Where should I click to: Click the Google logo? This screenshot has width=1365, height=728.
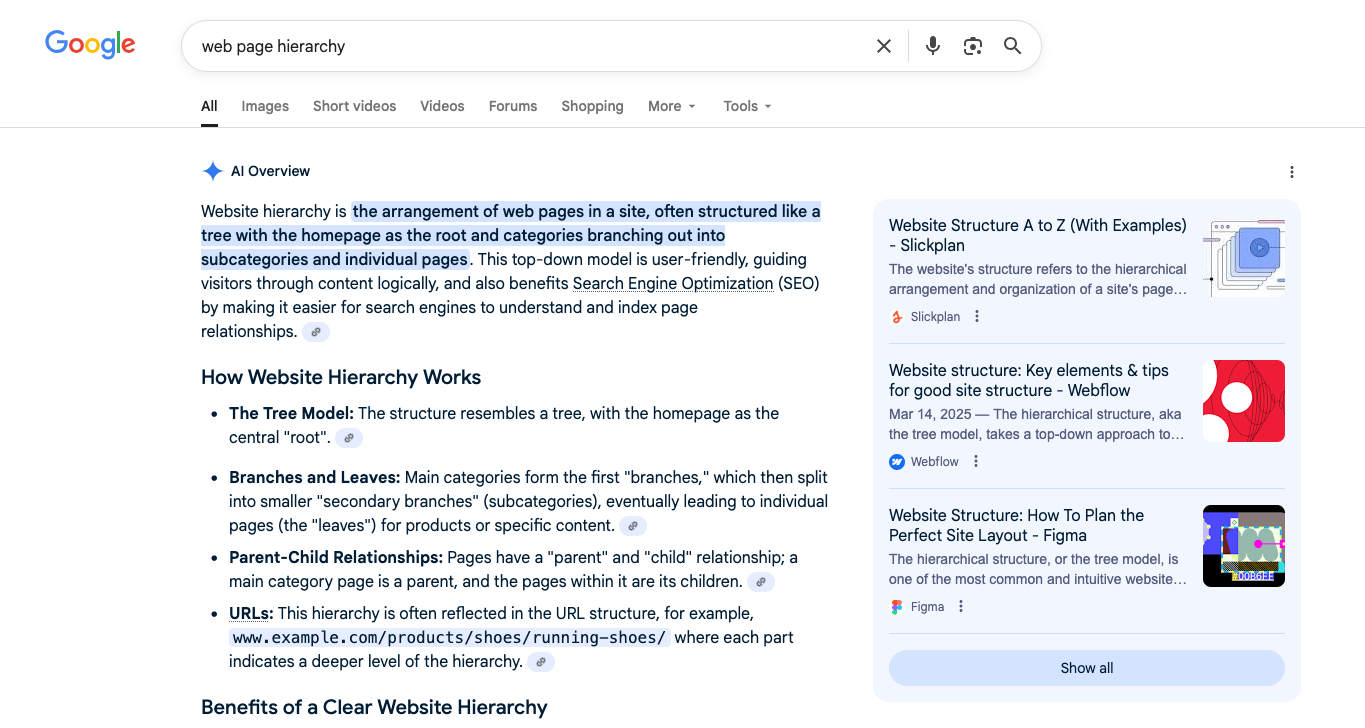point(90,44)
